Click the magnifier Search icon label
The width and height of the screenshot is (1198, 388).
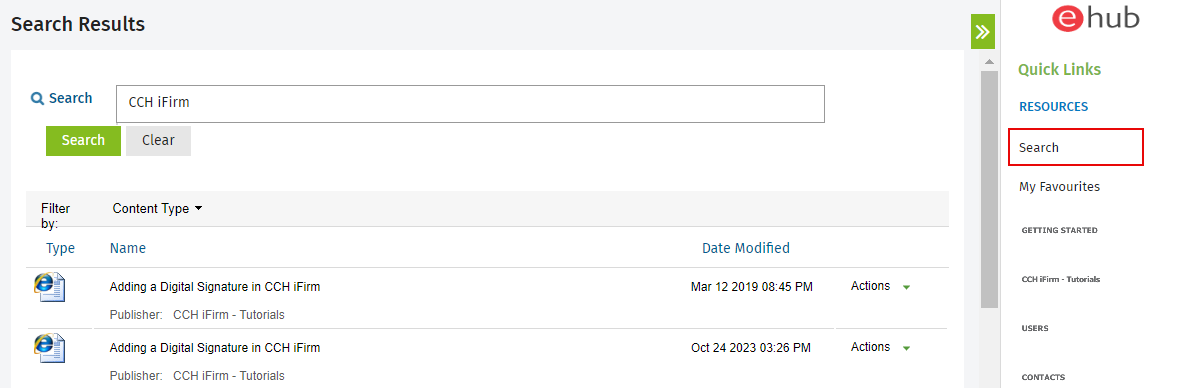pyautogui.click(x=61, y=98)
